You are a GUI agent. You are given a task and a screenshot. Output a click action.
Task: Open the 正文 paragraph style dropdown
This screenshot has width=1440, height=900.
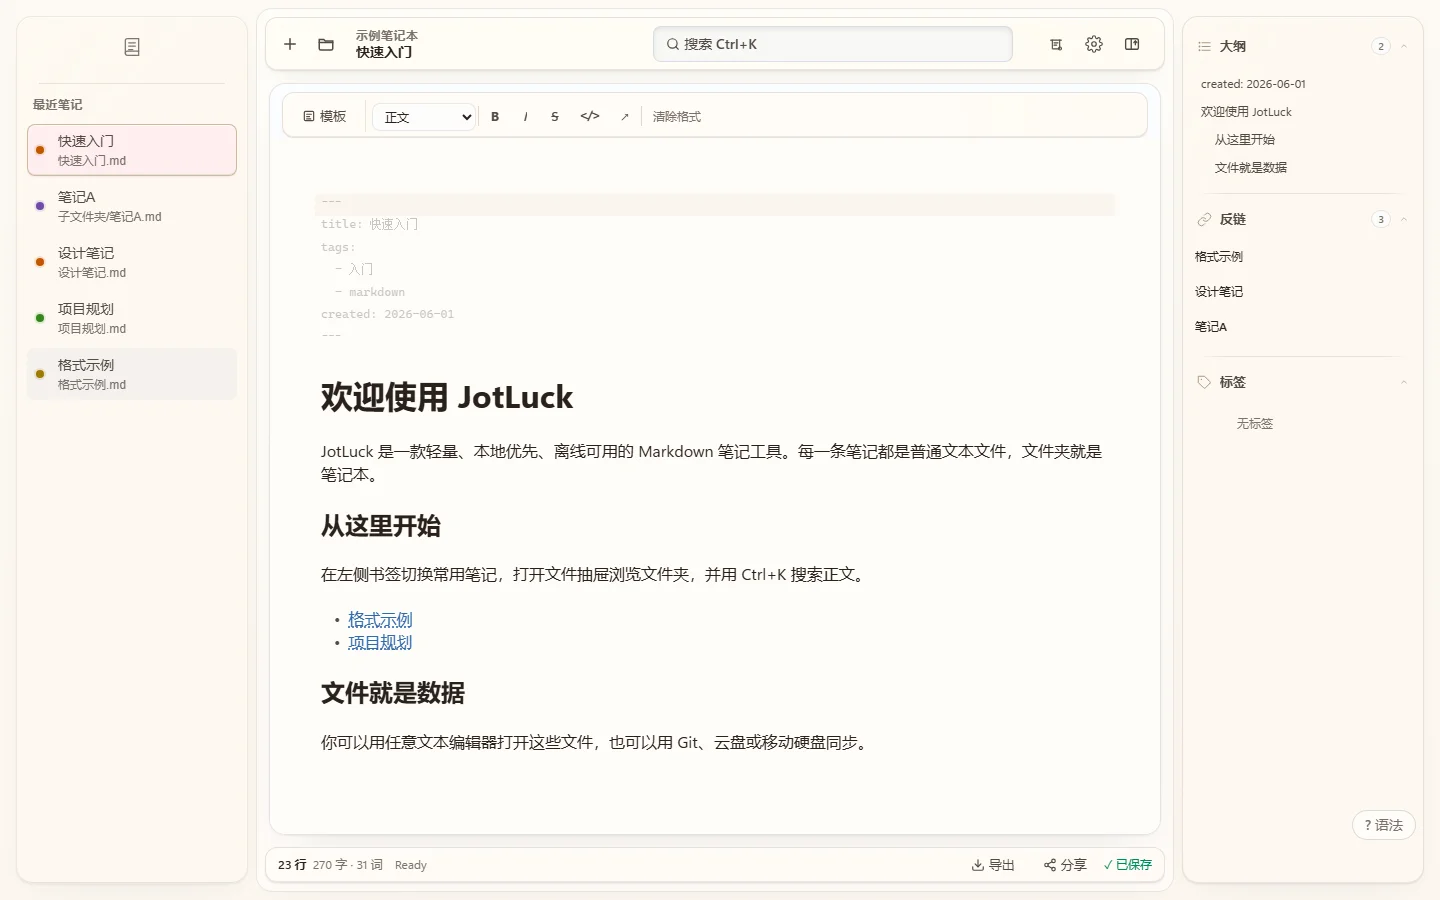pos(424,117)
